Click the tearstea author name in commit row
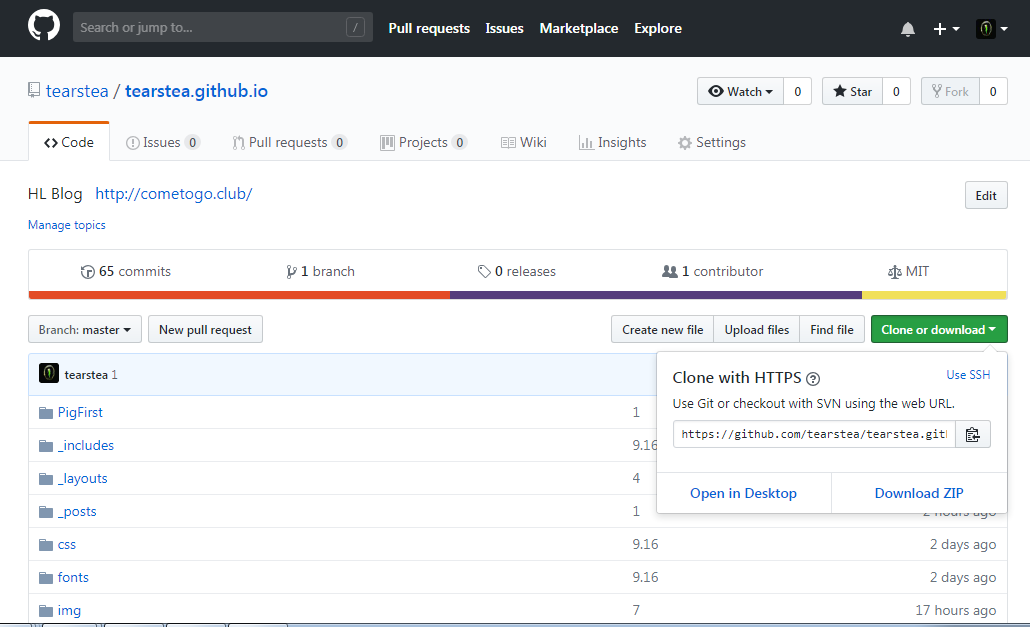 tap(86, 375)
